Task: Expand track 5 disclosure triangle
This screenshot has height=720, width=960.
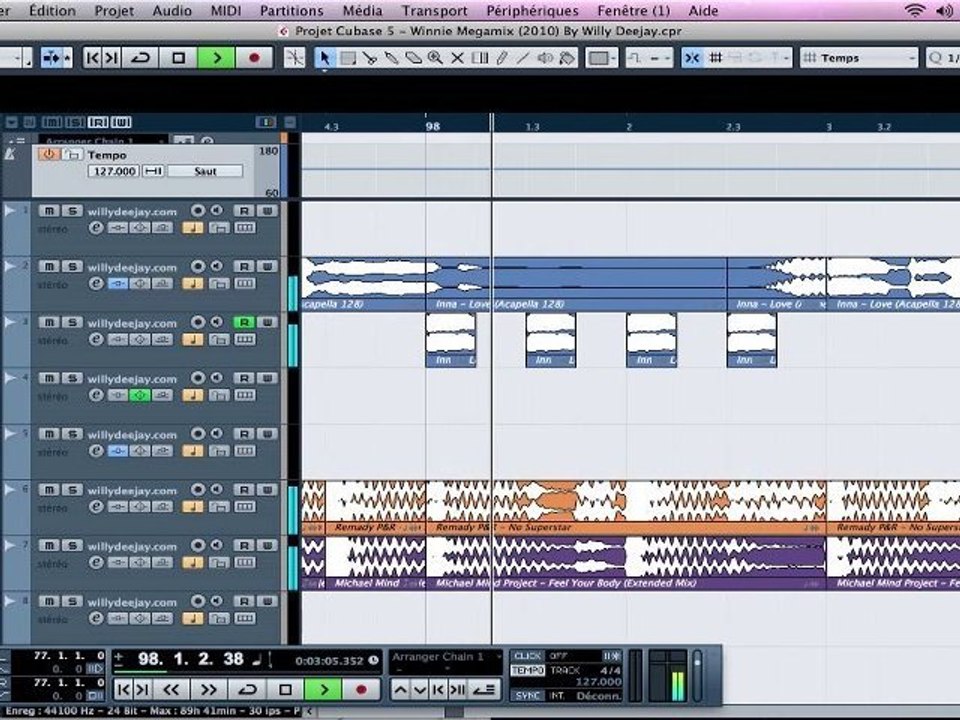Action: 10,433
